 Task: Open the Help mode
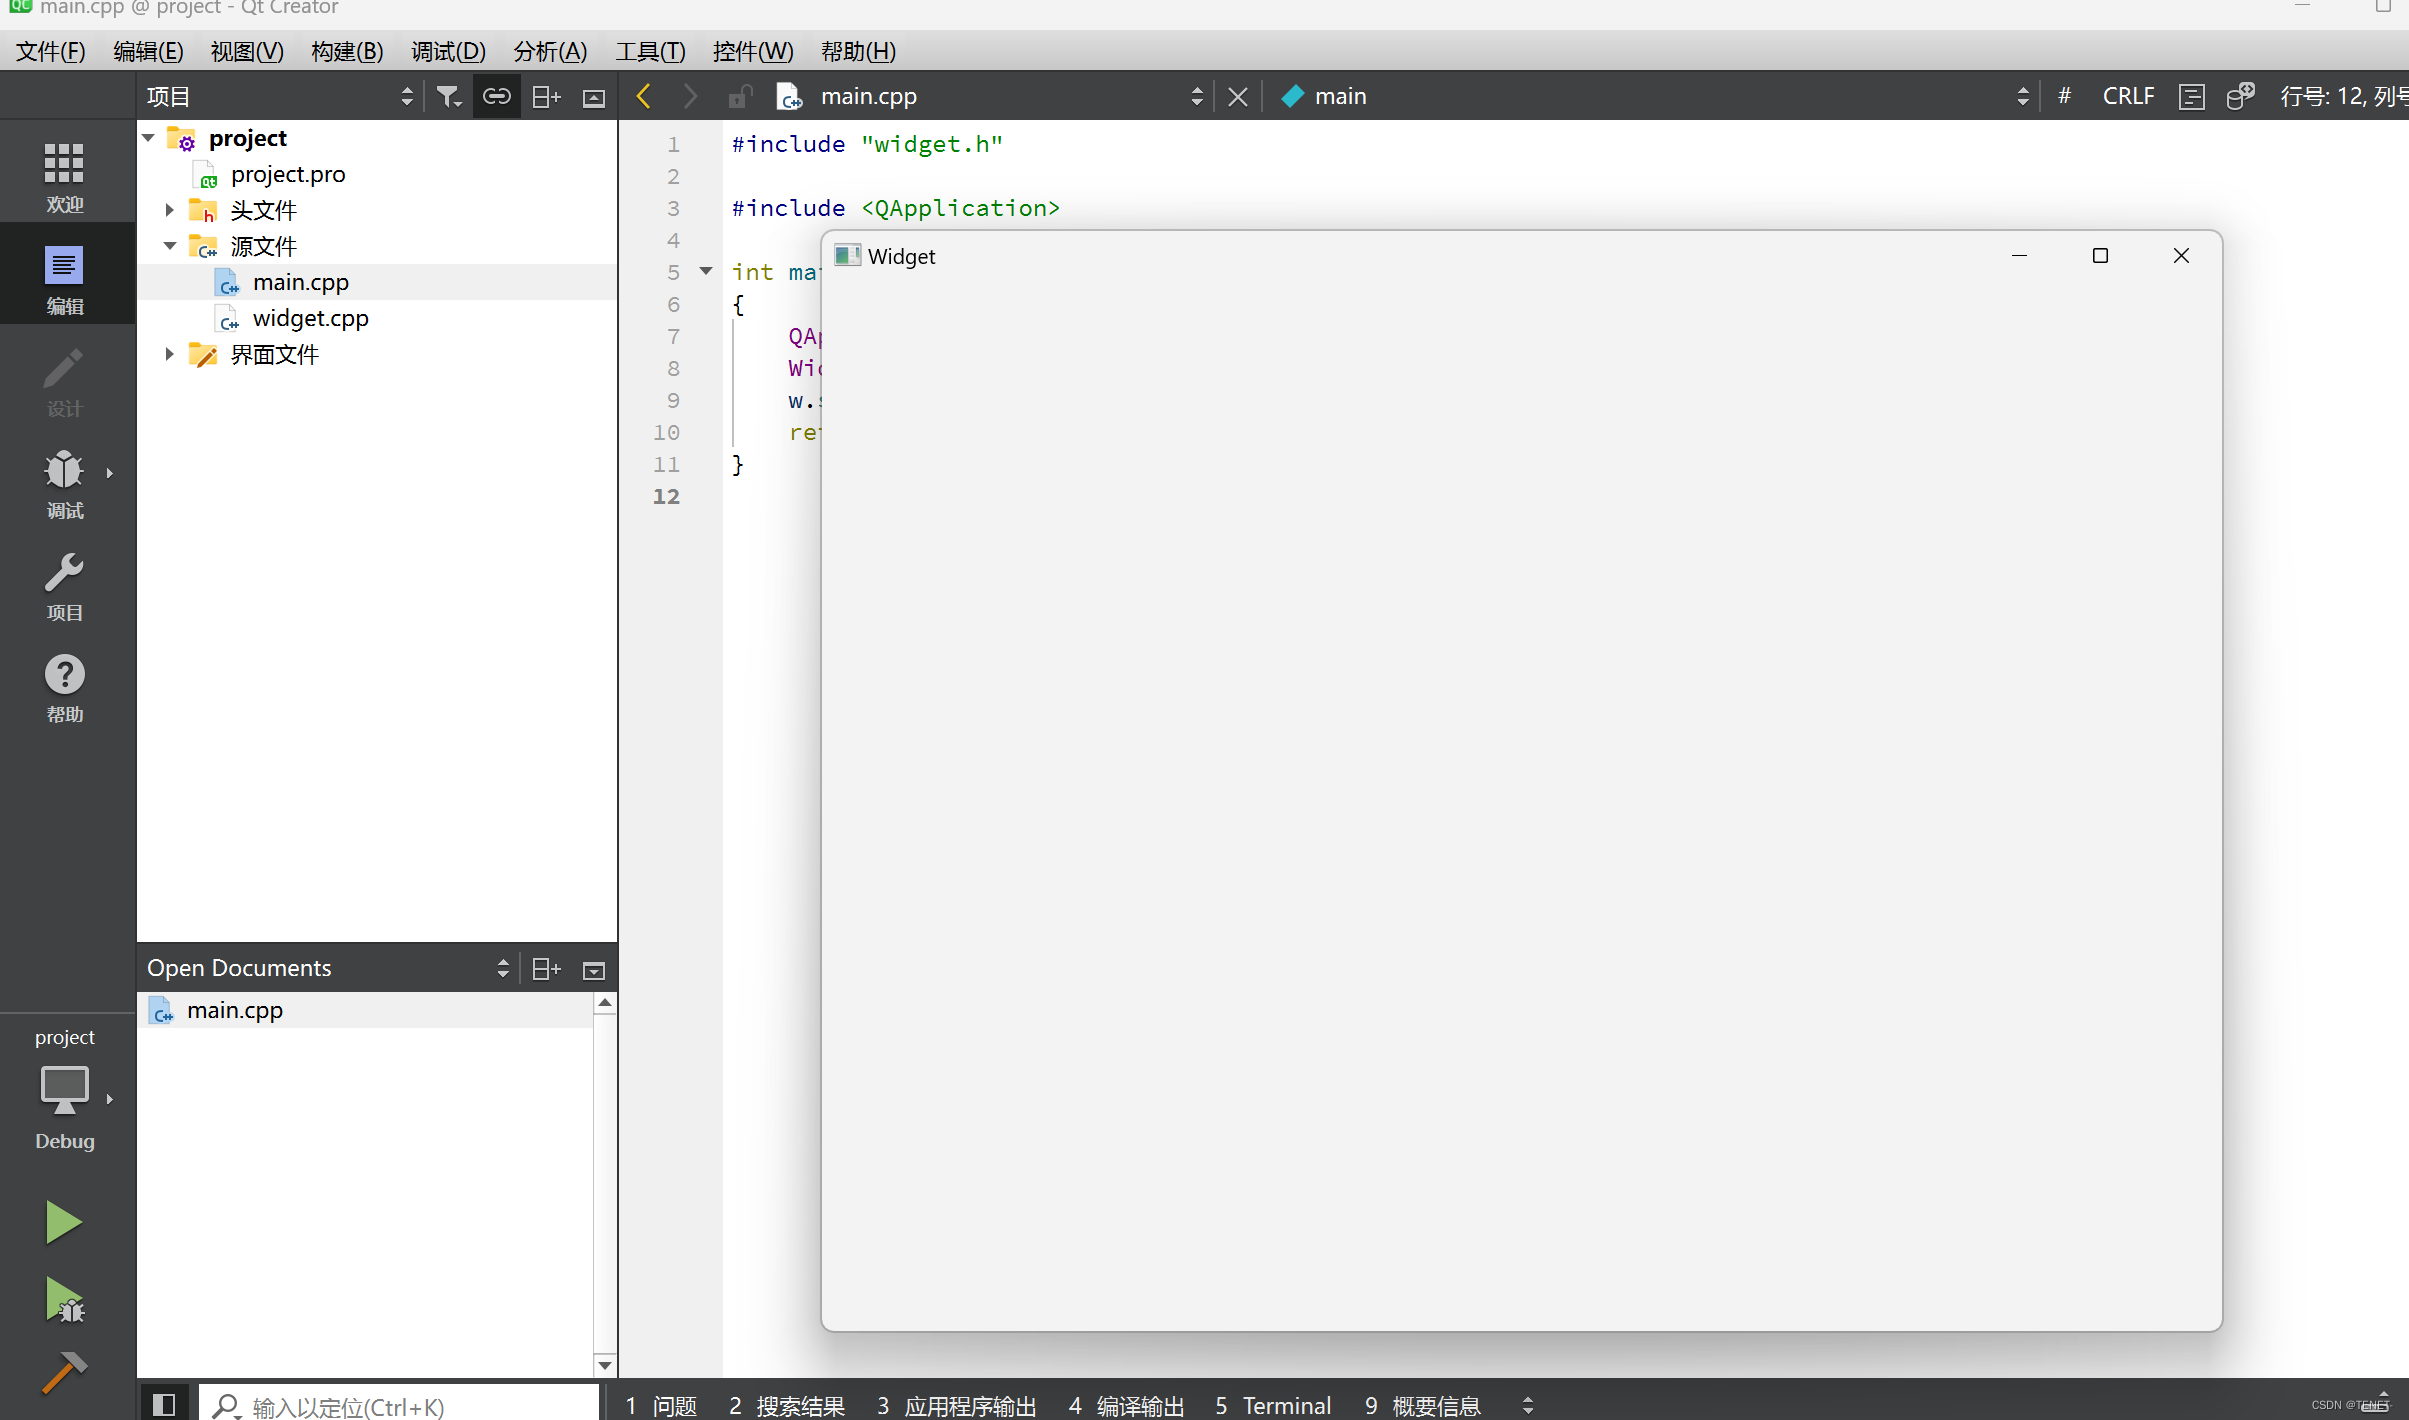pyautogui.click(x=64, y=688)
